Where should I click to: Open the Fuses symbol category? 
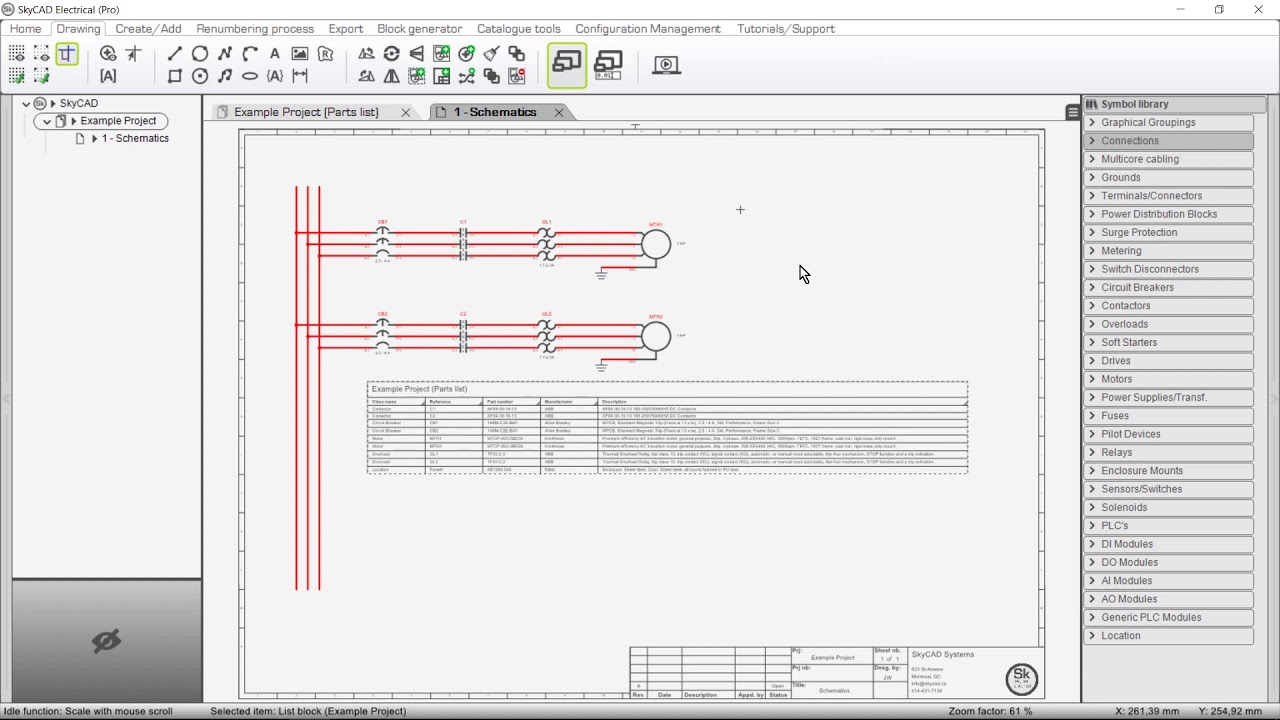click(1168, 416)
